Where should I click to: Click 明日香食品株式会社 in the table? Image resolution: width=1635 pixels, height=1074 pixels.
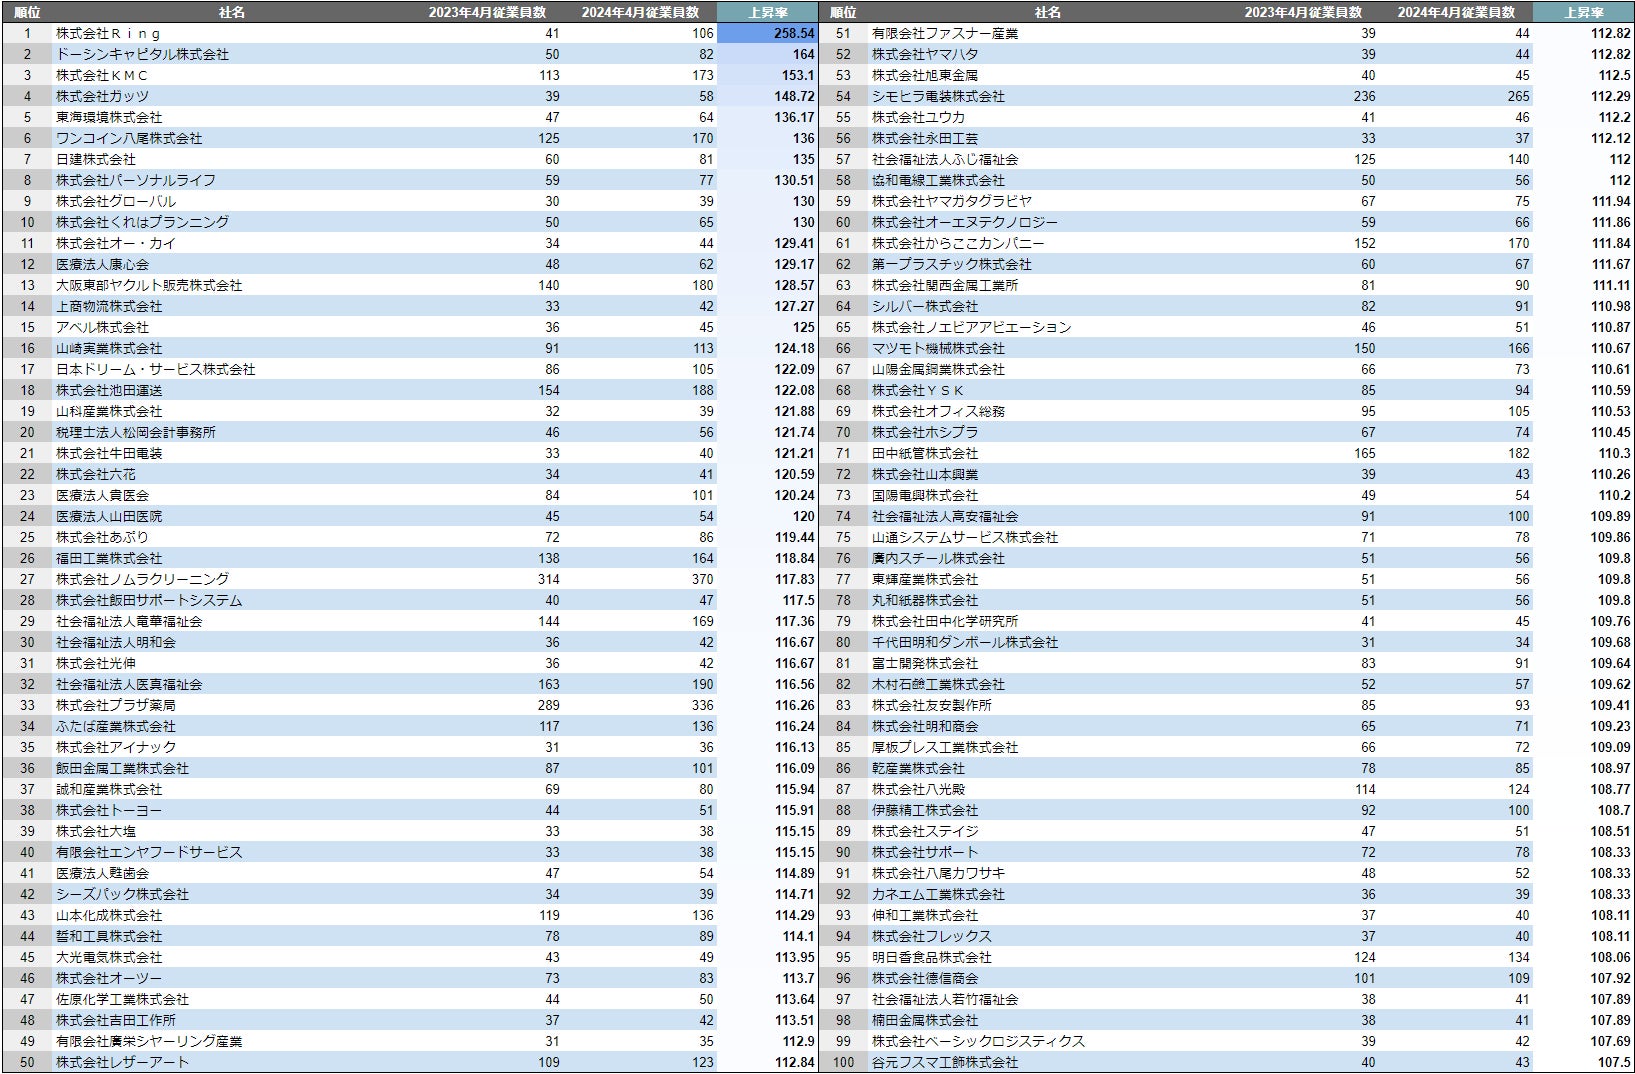click(932, 957)
